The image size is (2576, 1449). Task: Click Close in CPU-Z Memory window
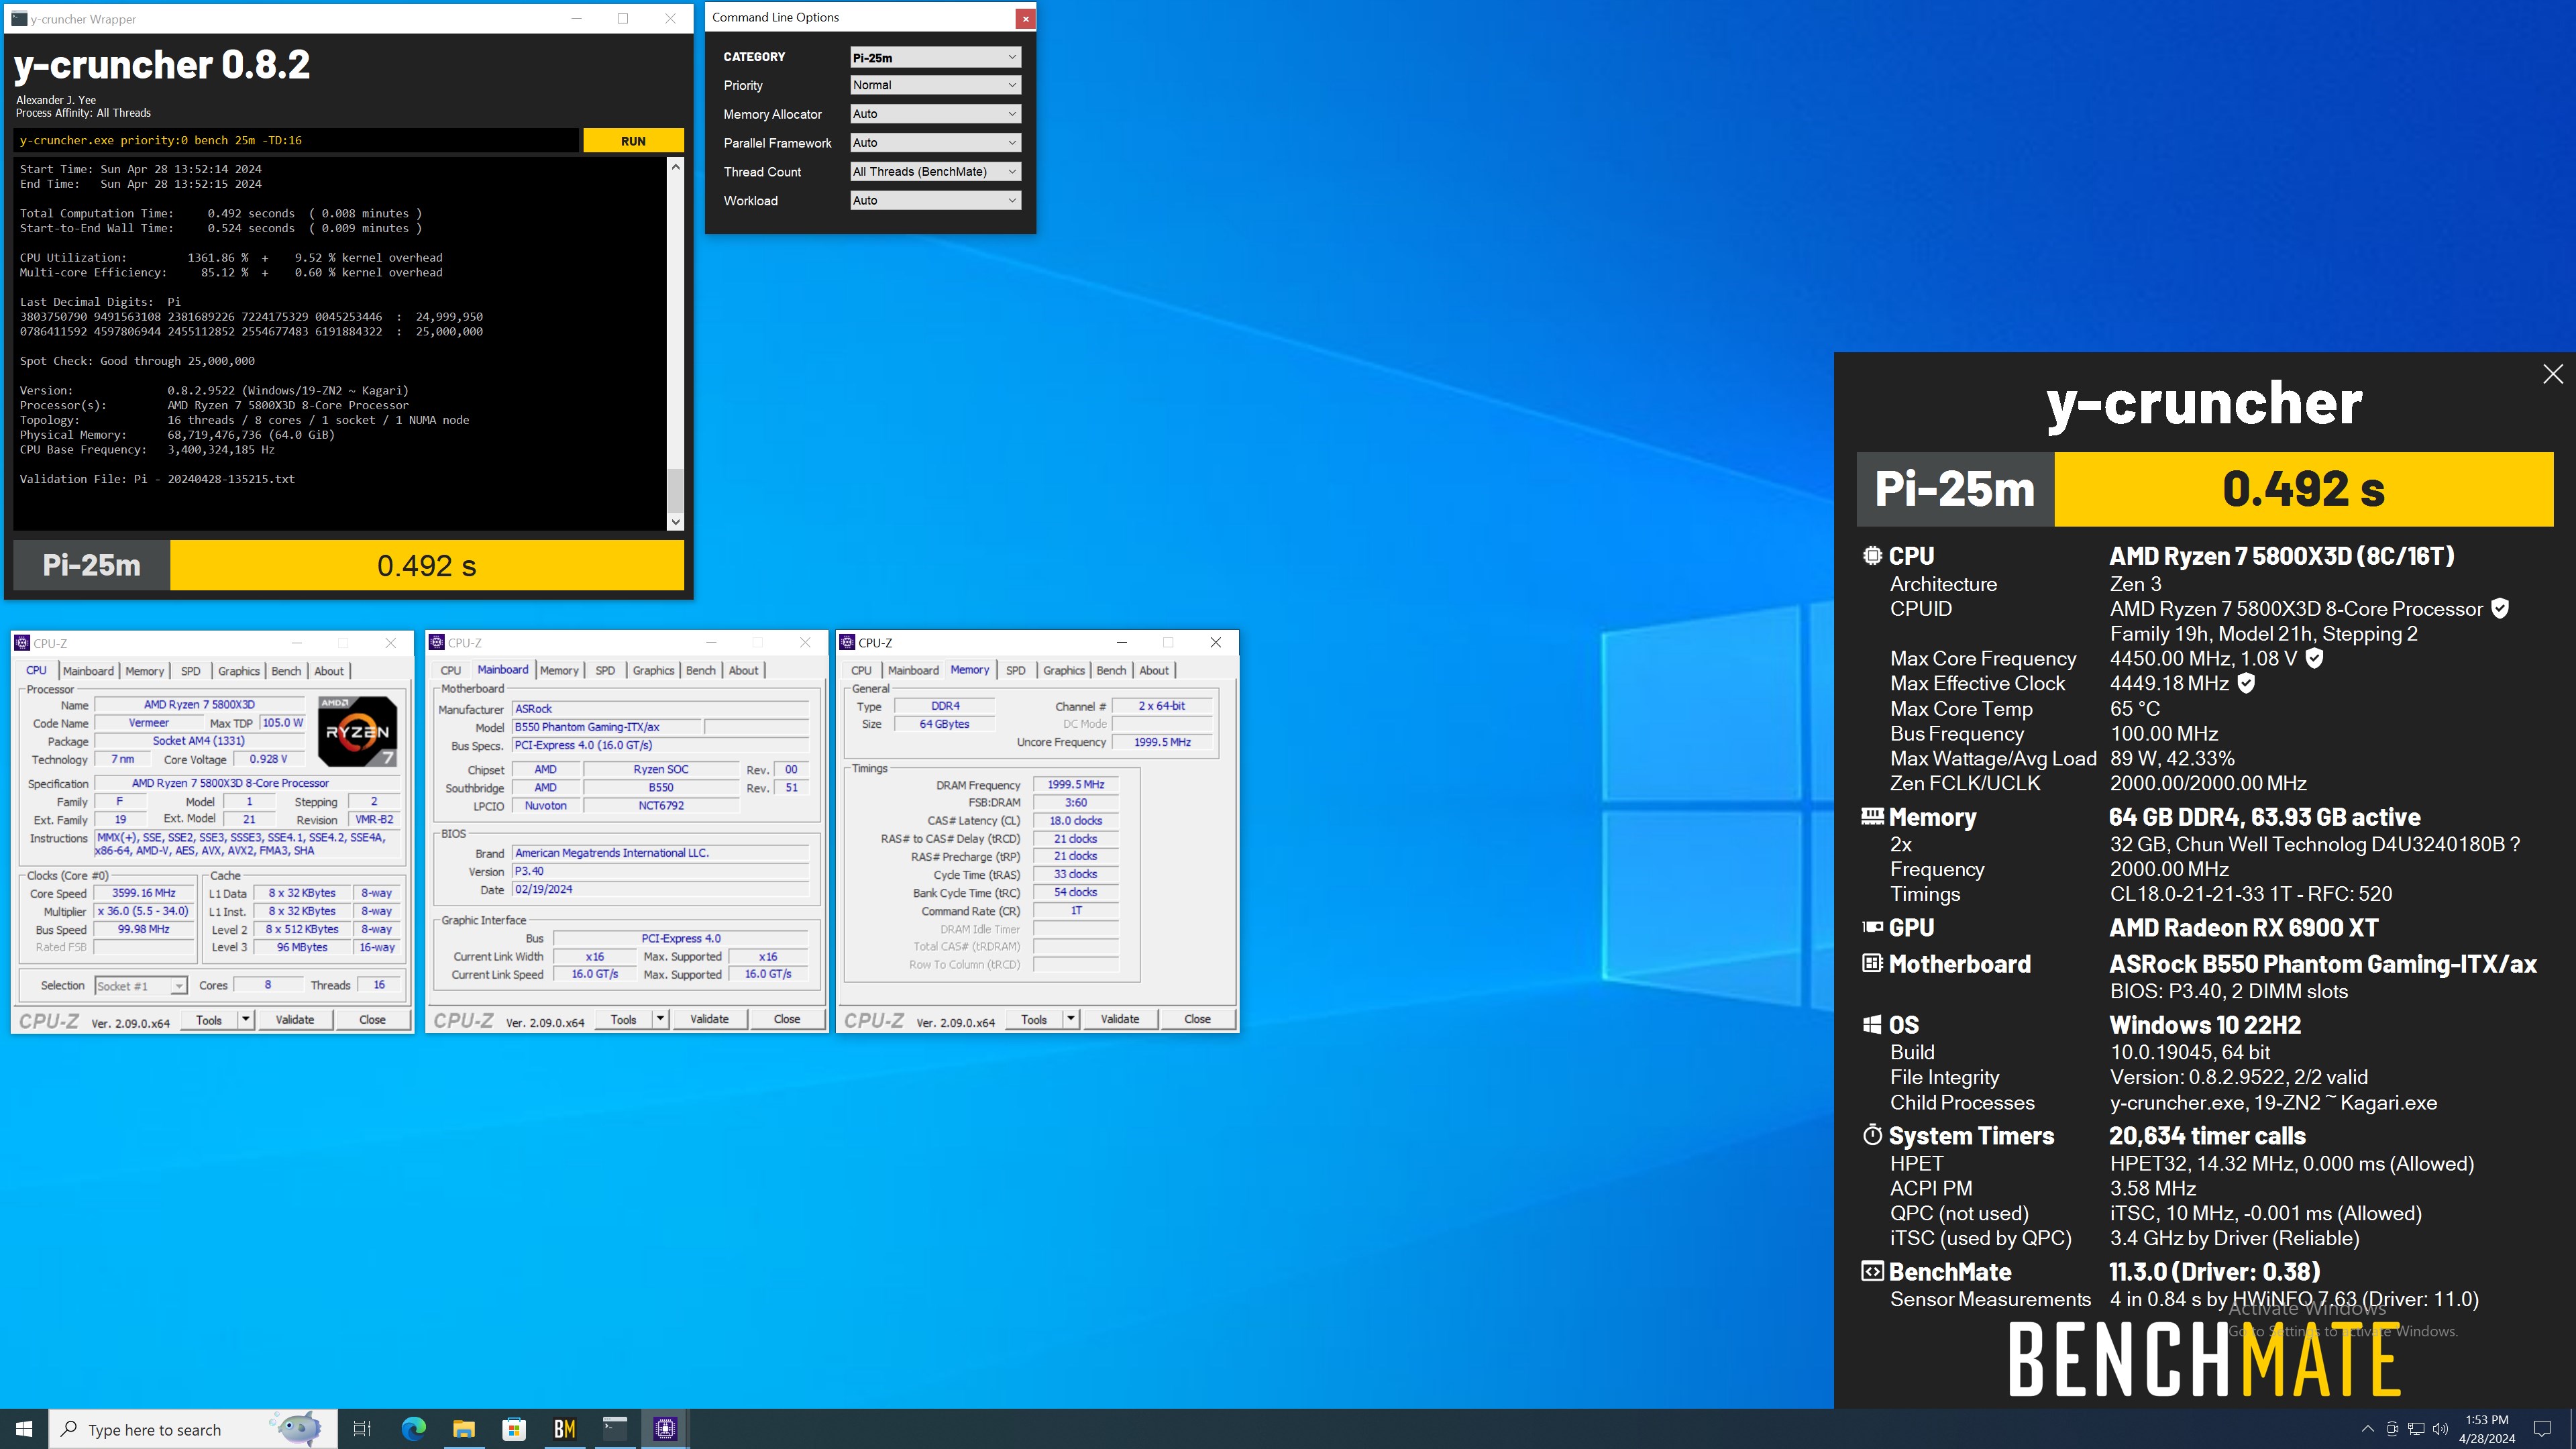click(1197, 1019)
